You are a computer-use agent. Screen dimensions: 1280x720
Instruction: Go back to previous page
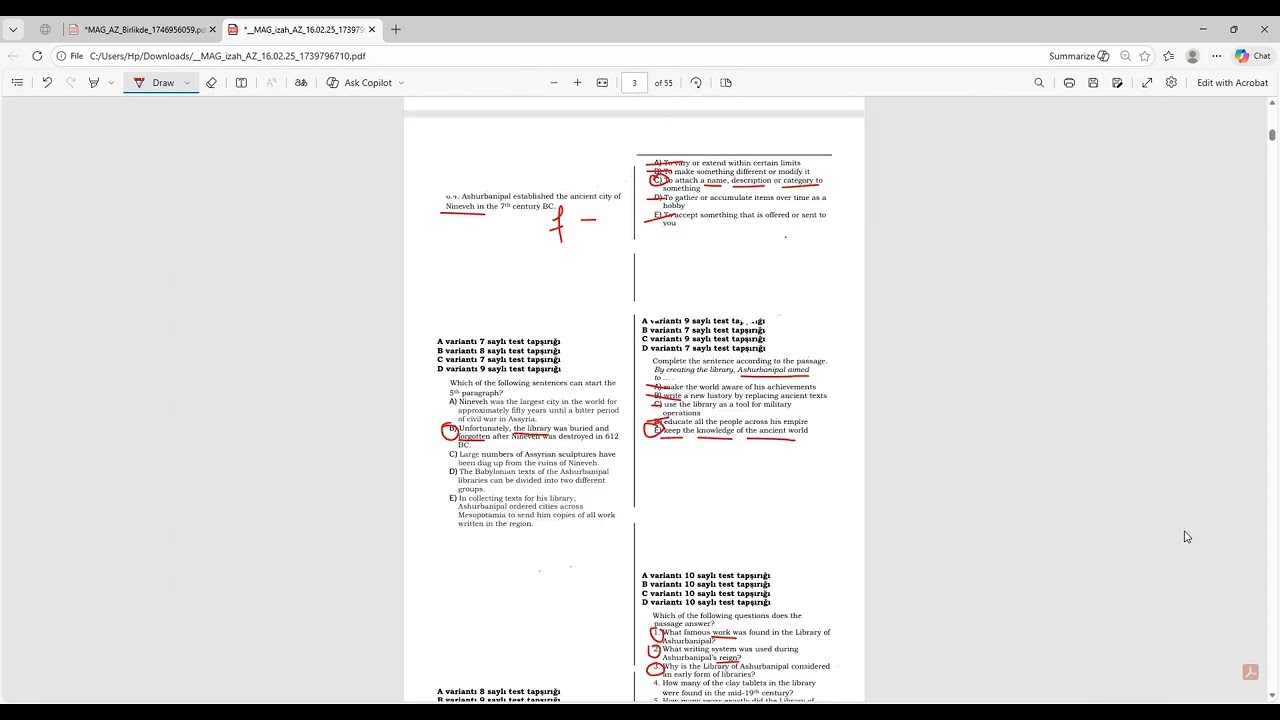[13, 56]
